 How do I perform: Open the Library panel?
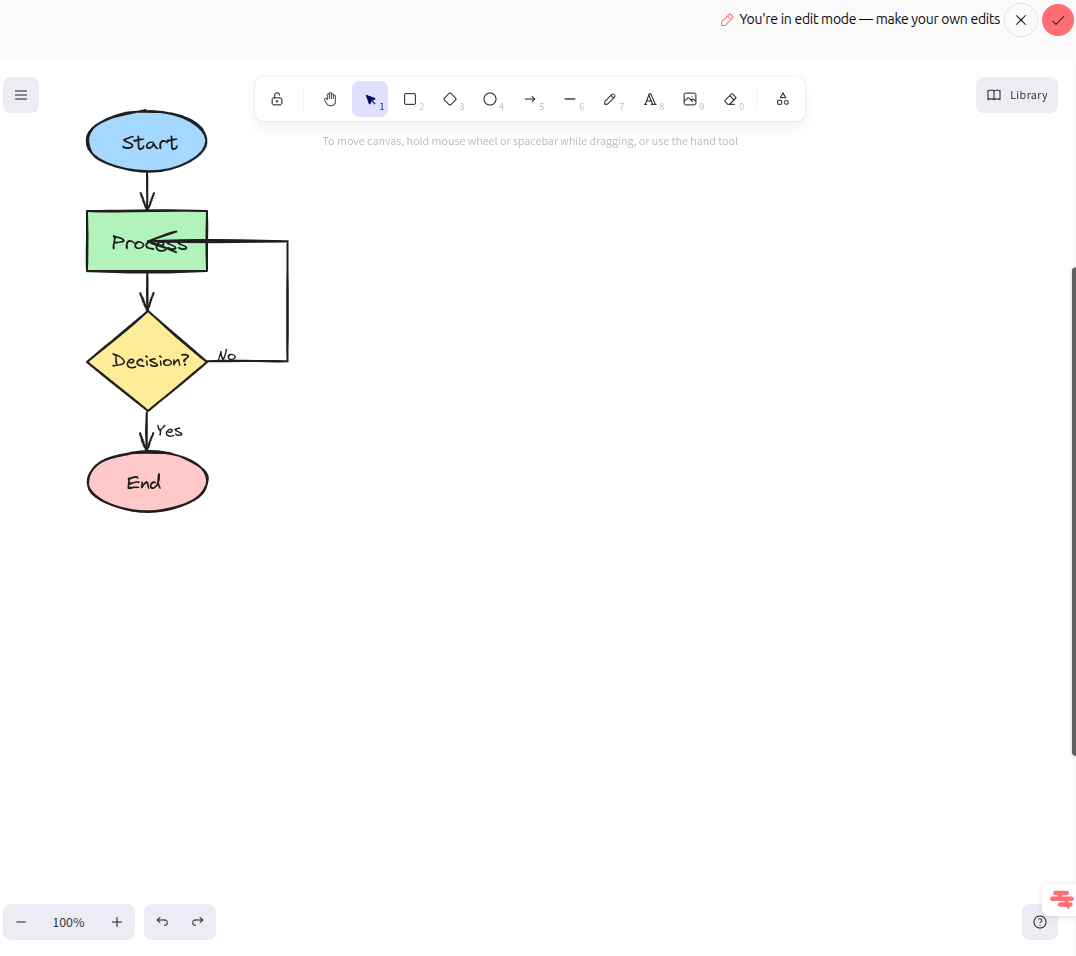click(x=1016, y=95)
